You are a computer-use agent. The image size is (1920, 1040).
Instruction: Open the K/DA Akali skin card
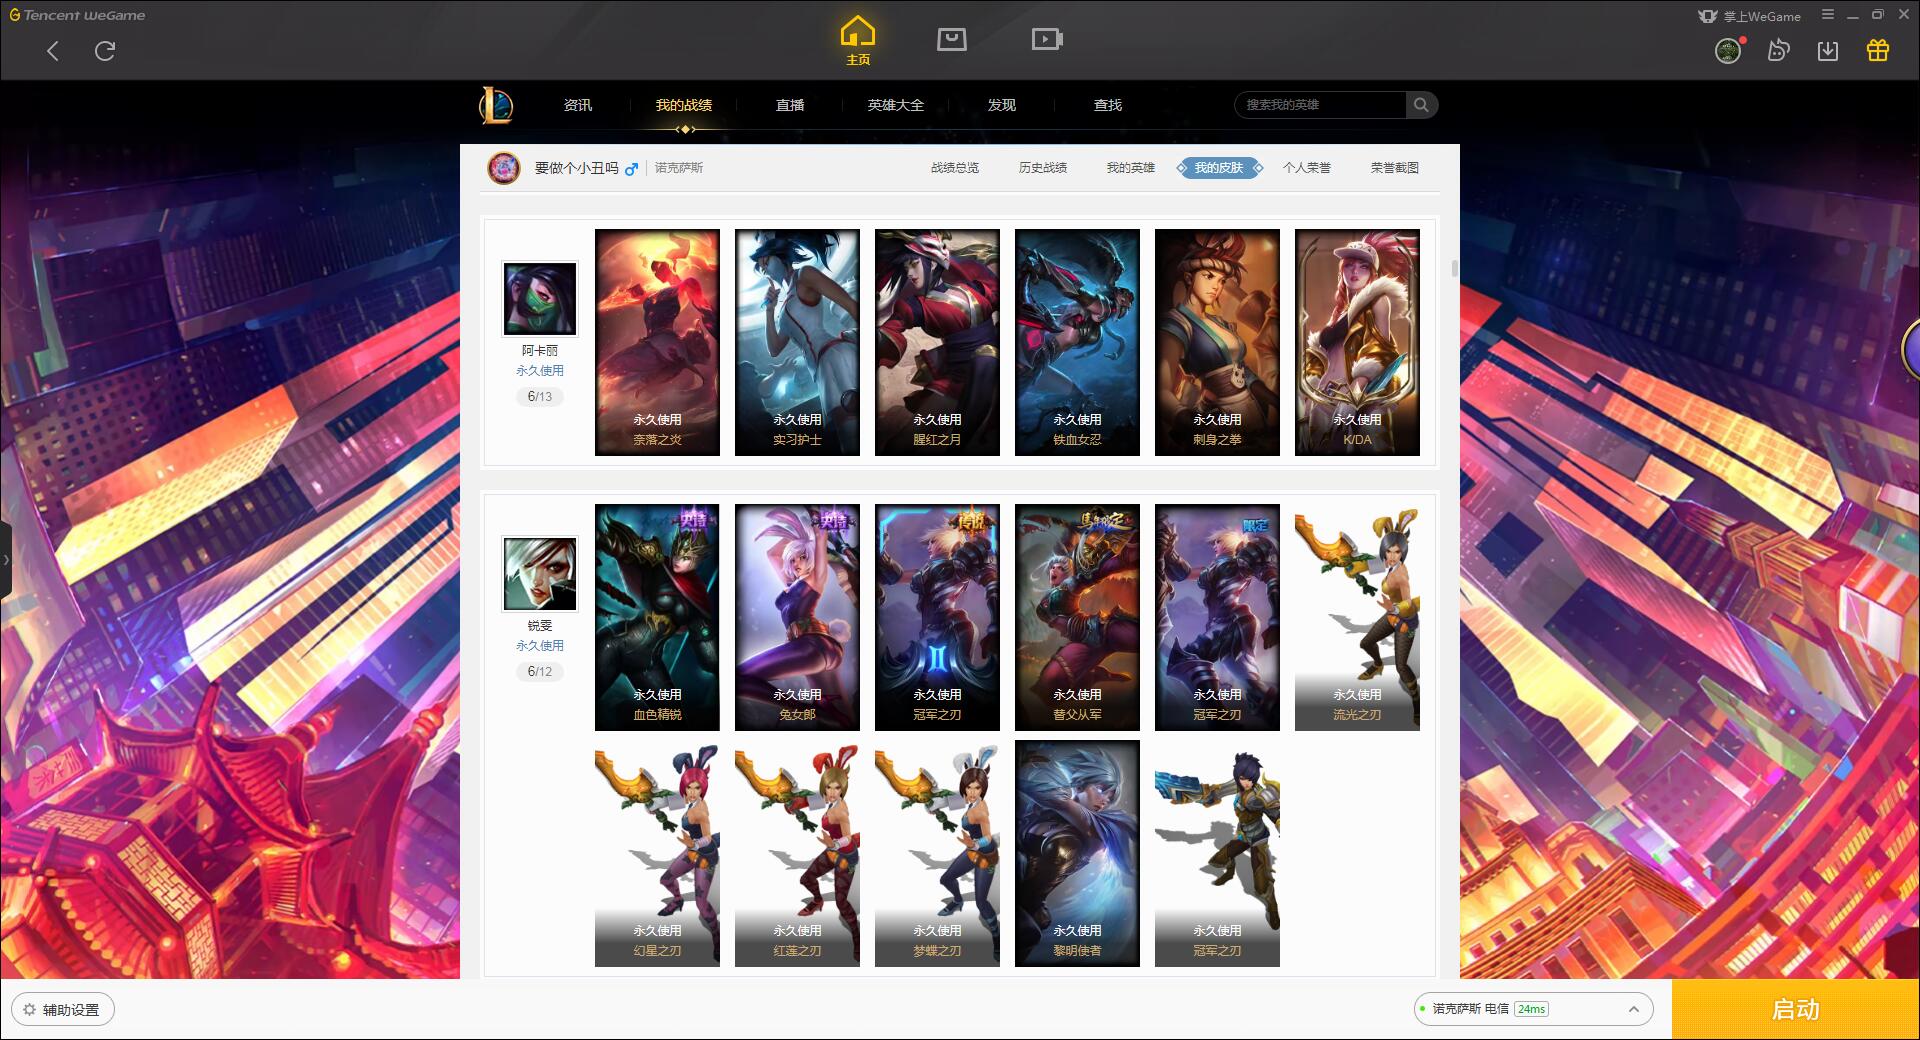coord(1357,342)
